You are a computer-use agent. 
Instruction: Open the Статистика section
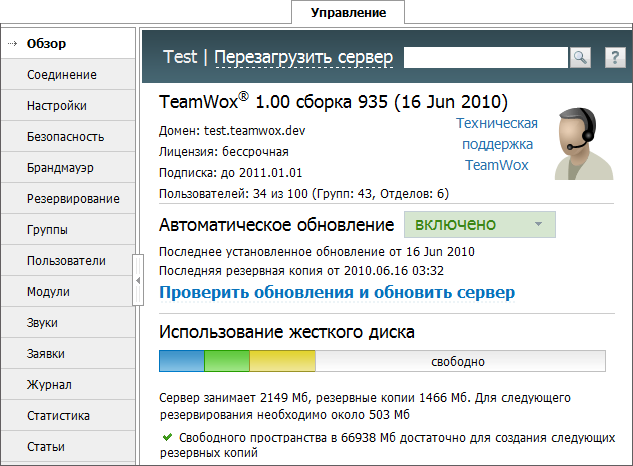[68, 416]
